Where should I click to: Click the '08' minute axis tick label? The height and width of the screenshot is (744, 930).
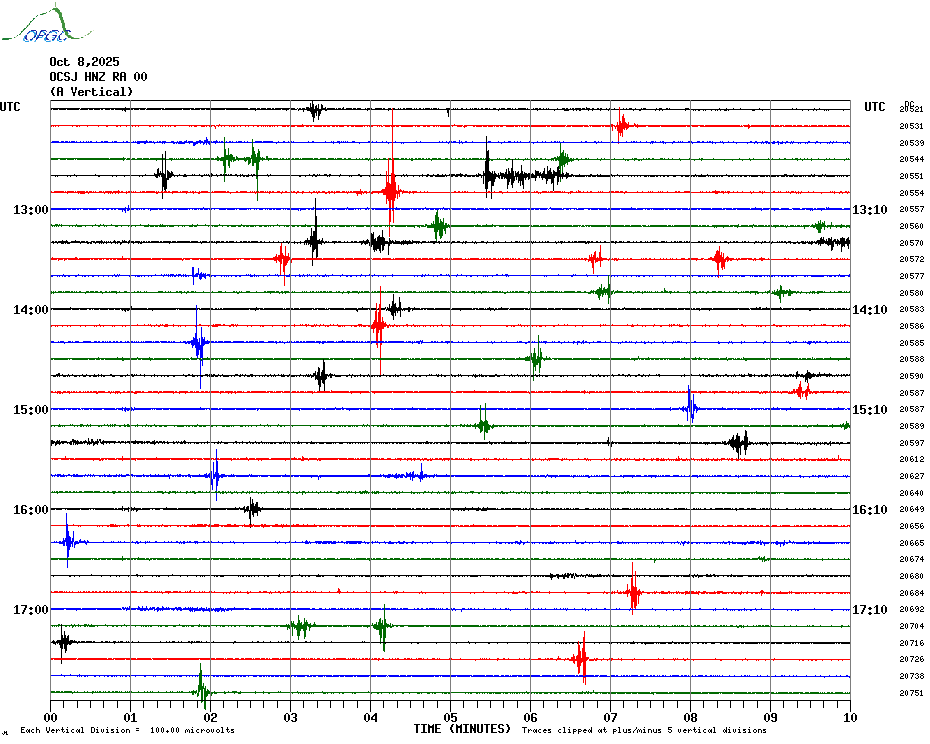(690, 717)
